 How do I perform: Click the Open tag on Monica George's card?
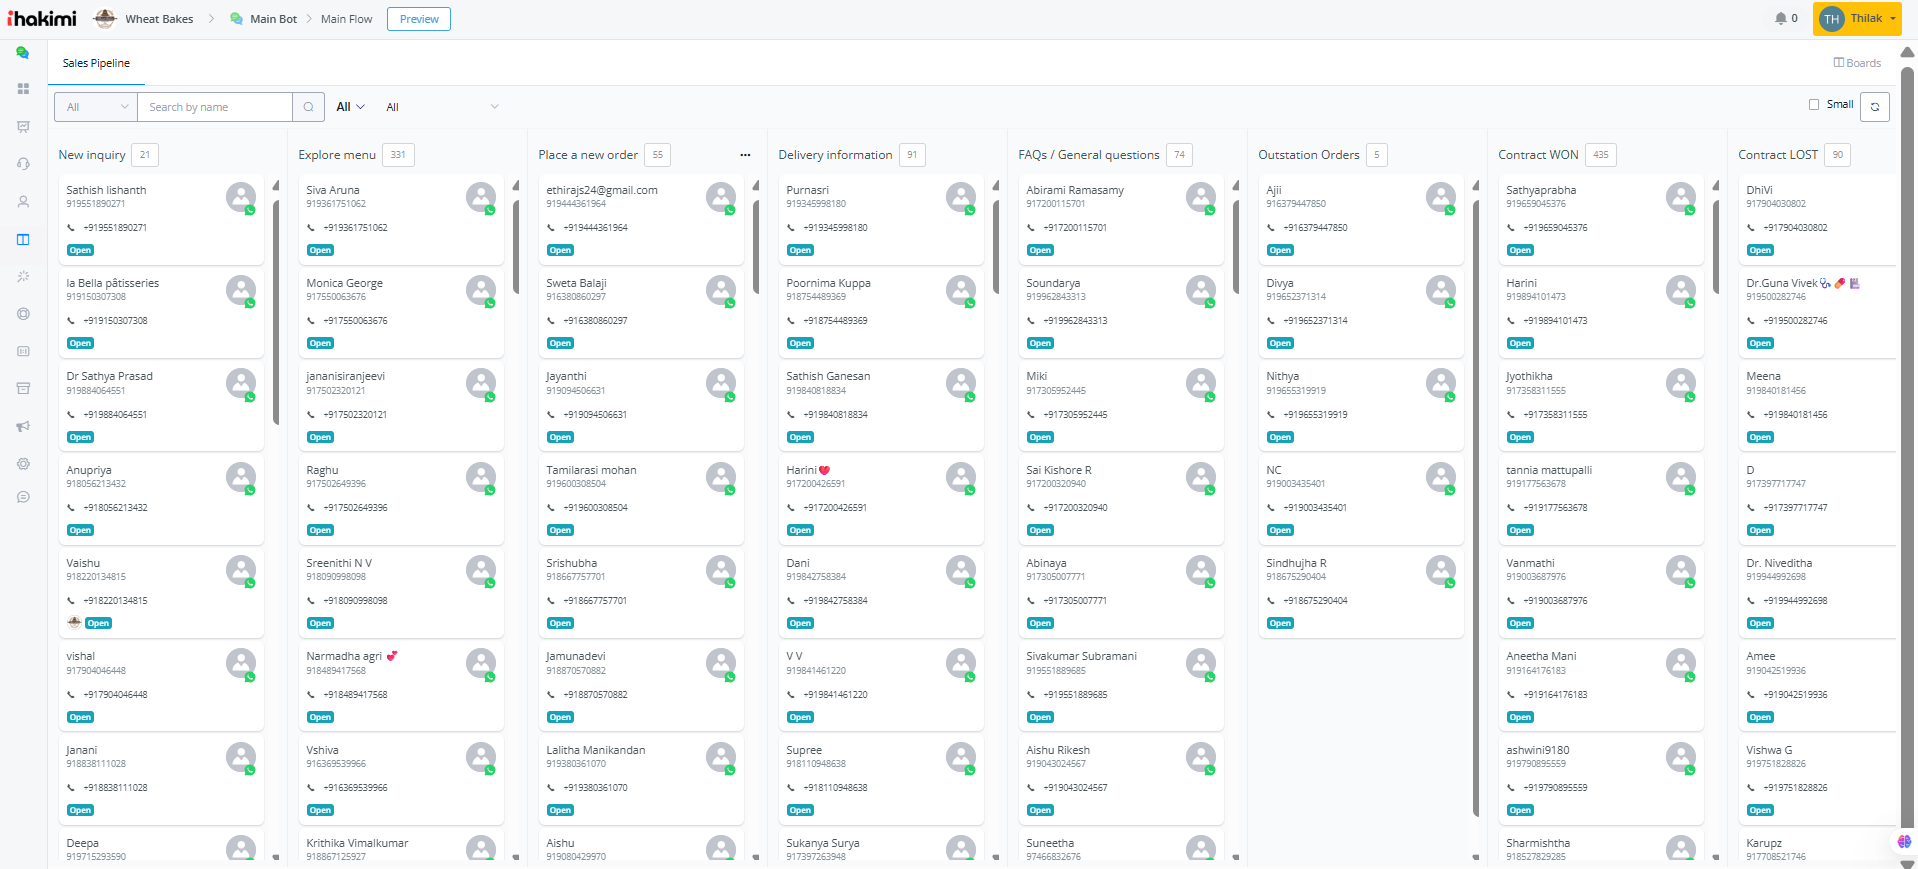tap(320, 343)
